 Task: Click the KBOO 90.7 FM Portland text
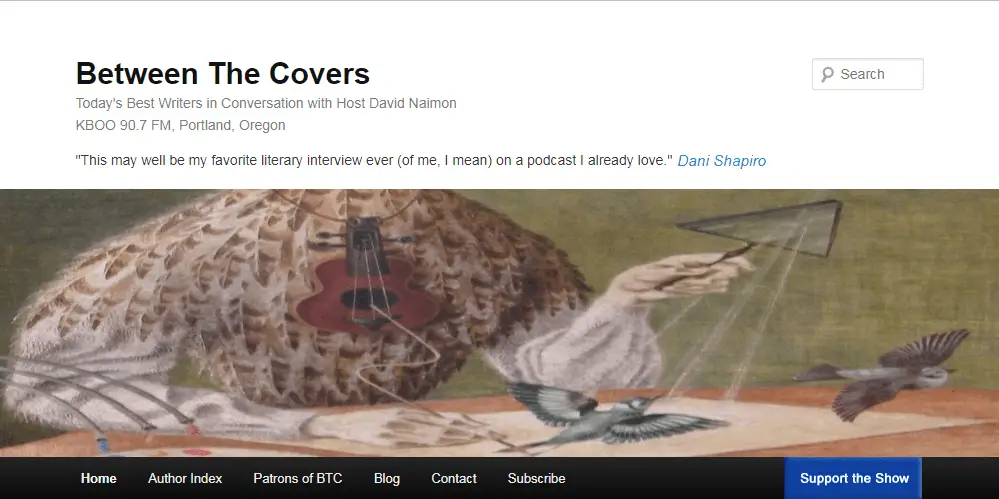click(x=180, y=125)
